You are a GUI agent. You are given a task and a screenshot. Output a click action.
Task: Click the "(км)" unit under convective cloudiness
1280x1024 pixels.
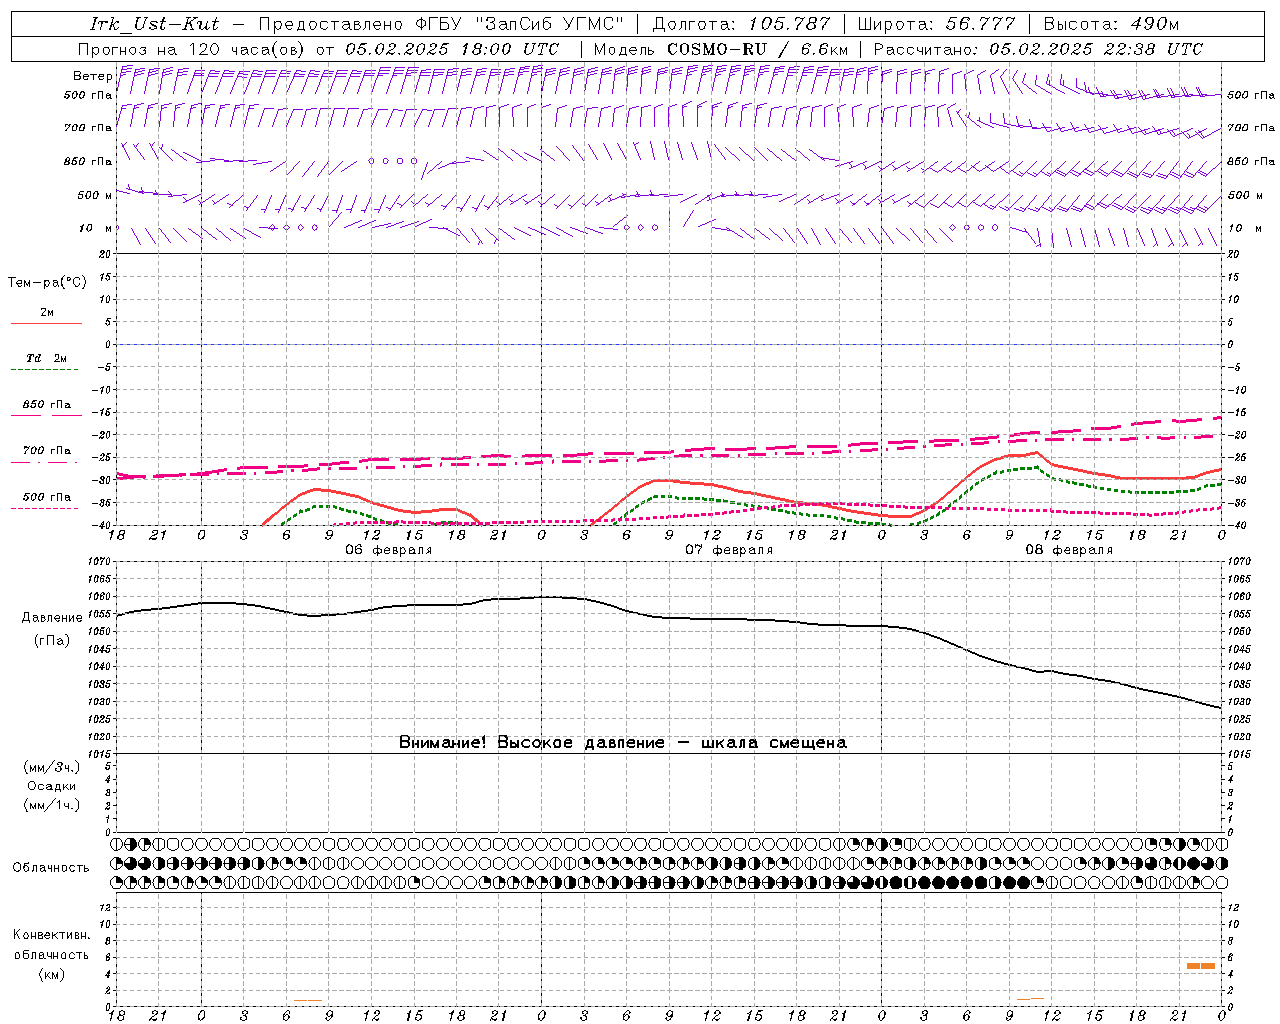(x=52, y=974)
